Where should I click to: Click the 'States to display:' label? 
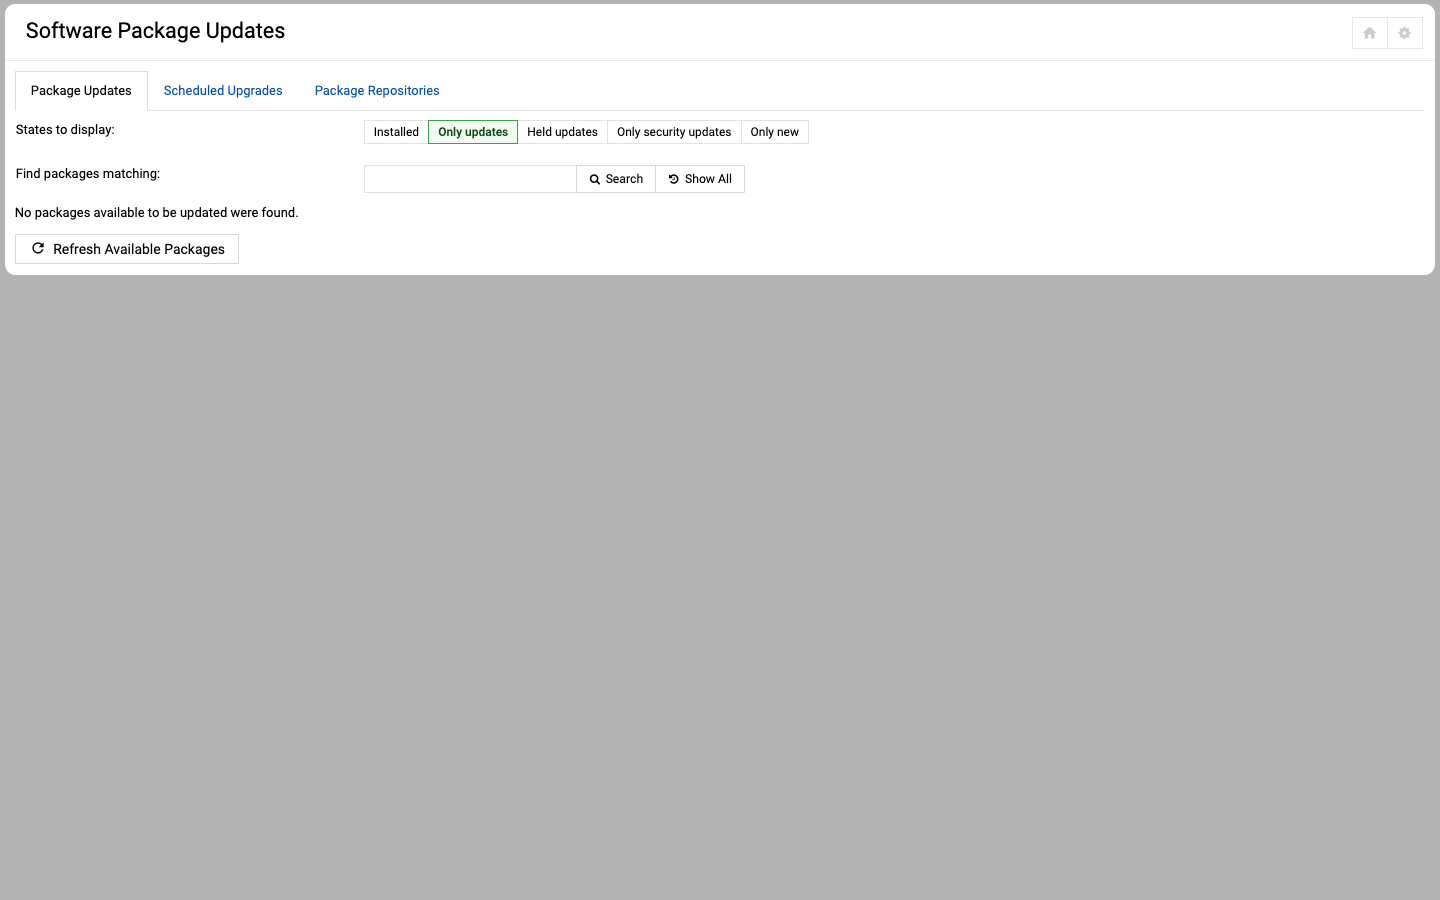pyautogui.click(x=65, y=130)
